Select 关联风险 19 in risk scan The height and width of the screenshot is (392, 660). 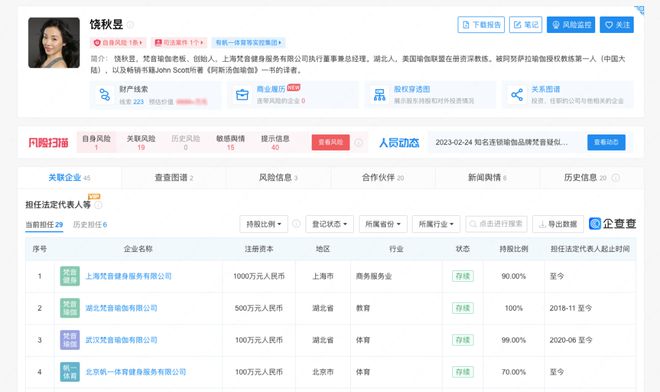[x=141, y=142]
